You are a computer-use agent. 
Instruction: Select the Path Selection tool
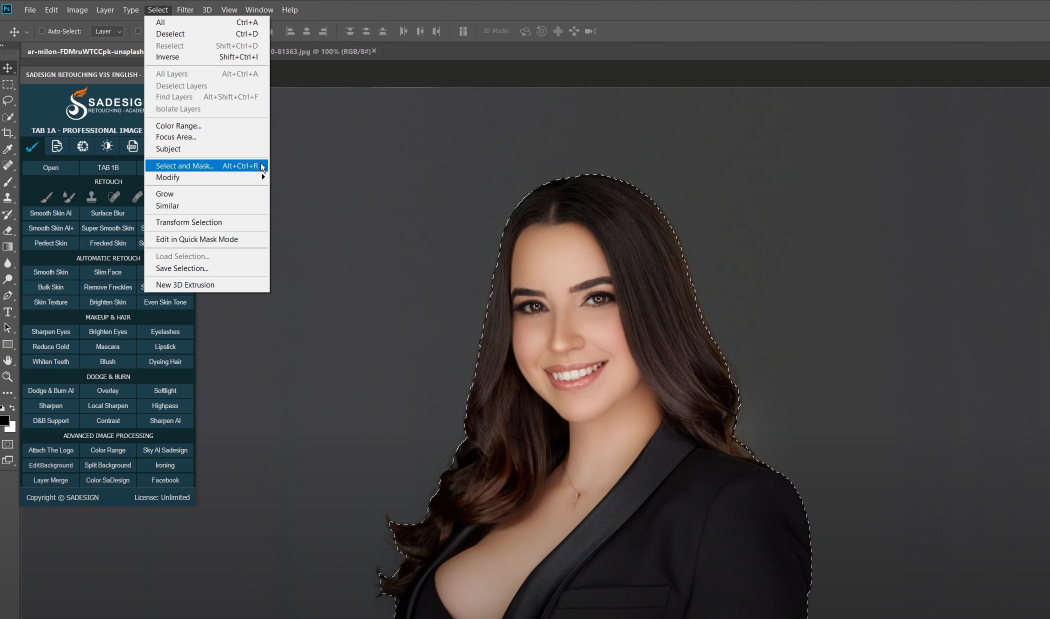[8, 328]
